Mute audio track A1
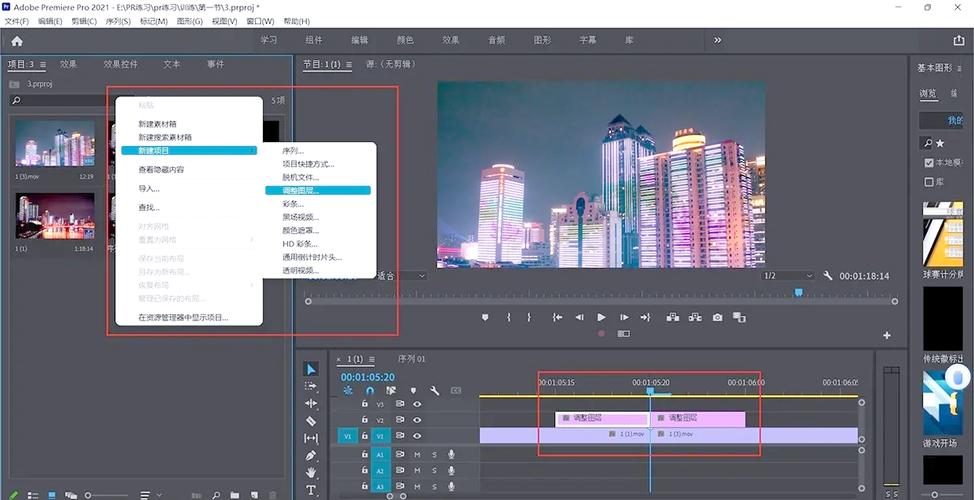 [417, 454]
